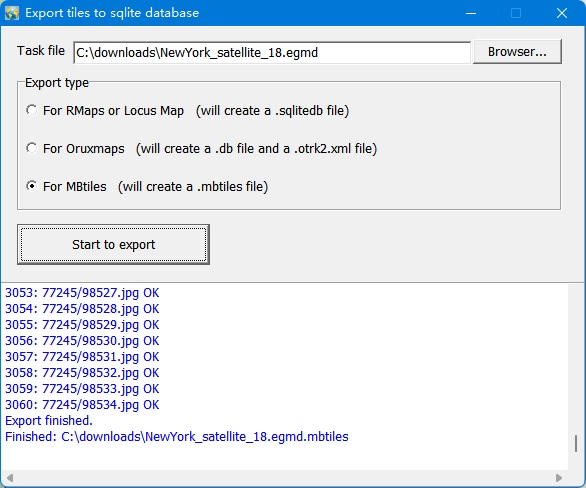Image resolution: width=586 pixels, height=488 pixels.
Task: Click the vertical scrollbar thumb in log
Action: click(576, 443)
